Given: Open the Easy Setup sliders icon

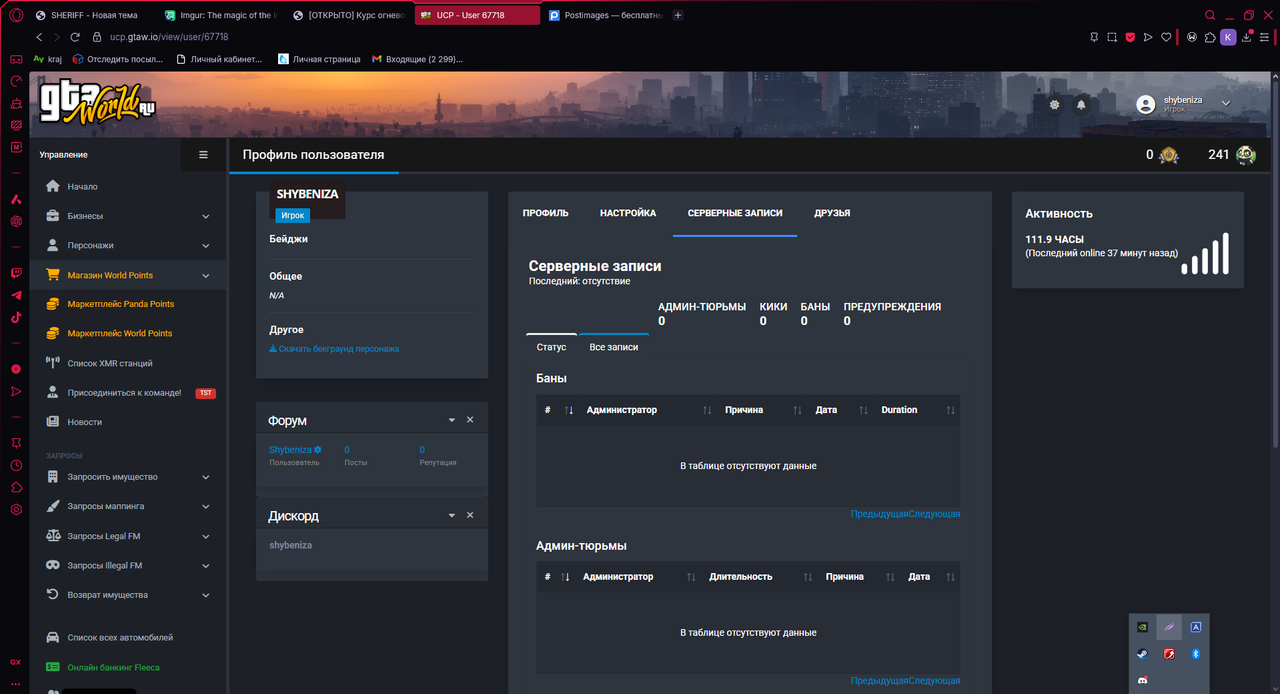Looking at the screenshot, I should [1265, 37].
